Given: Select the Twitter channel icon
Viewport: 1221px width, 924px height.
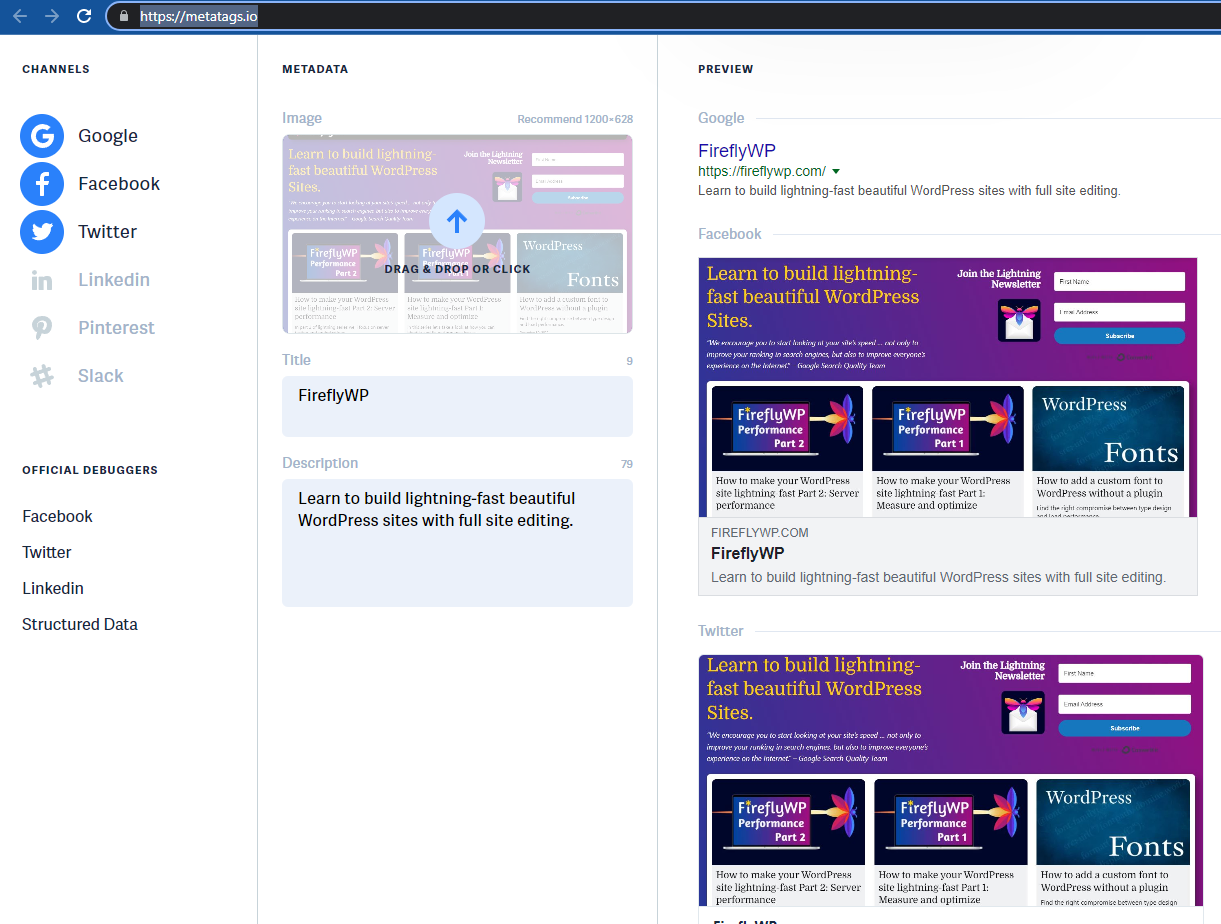Looking at the screenshot, I should 41,231.
